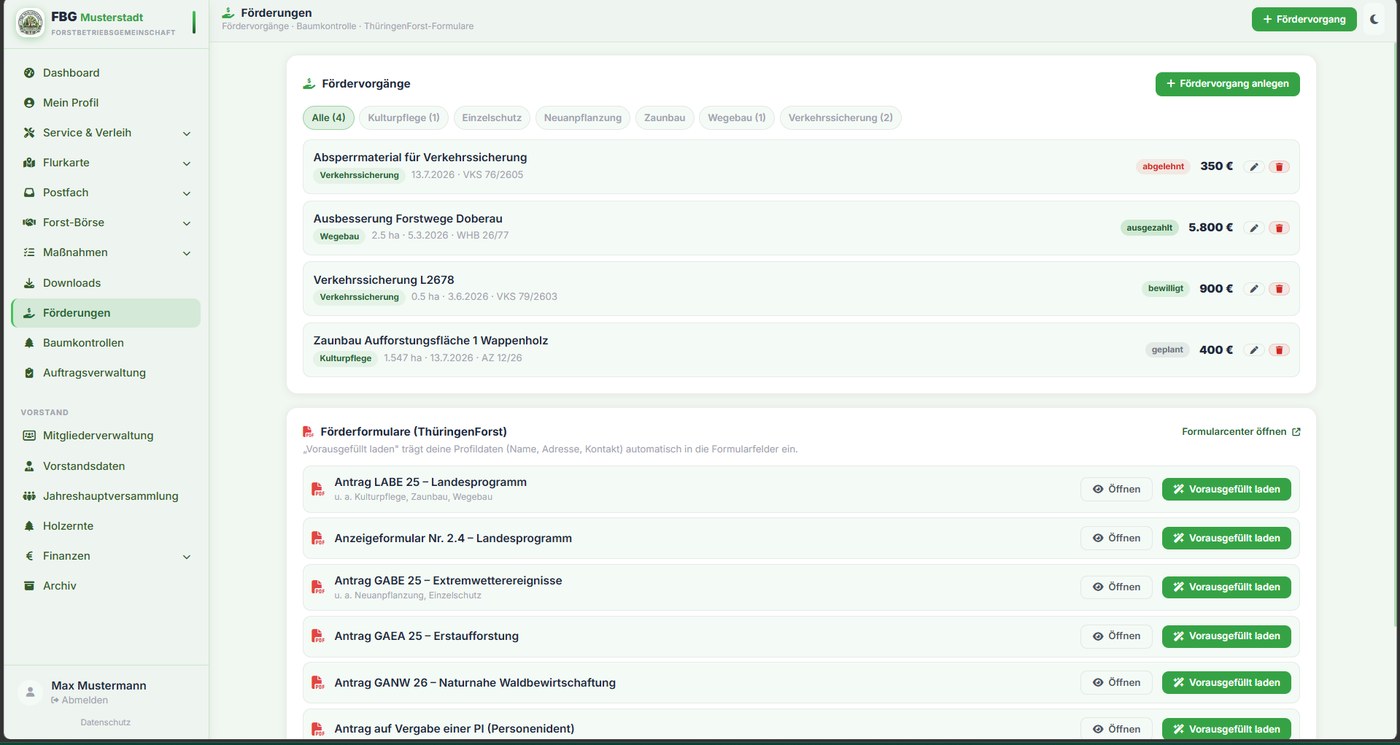This screenshot has height=745, width=1400.
Task: Open Jahreshauptversammlung in the sidebar
Action: coord(105,496)
